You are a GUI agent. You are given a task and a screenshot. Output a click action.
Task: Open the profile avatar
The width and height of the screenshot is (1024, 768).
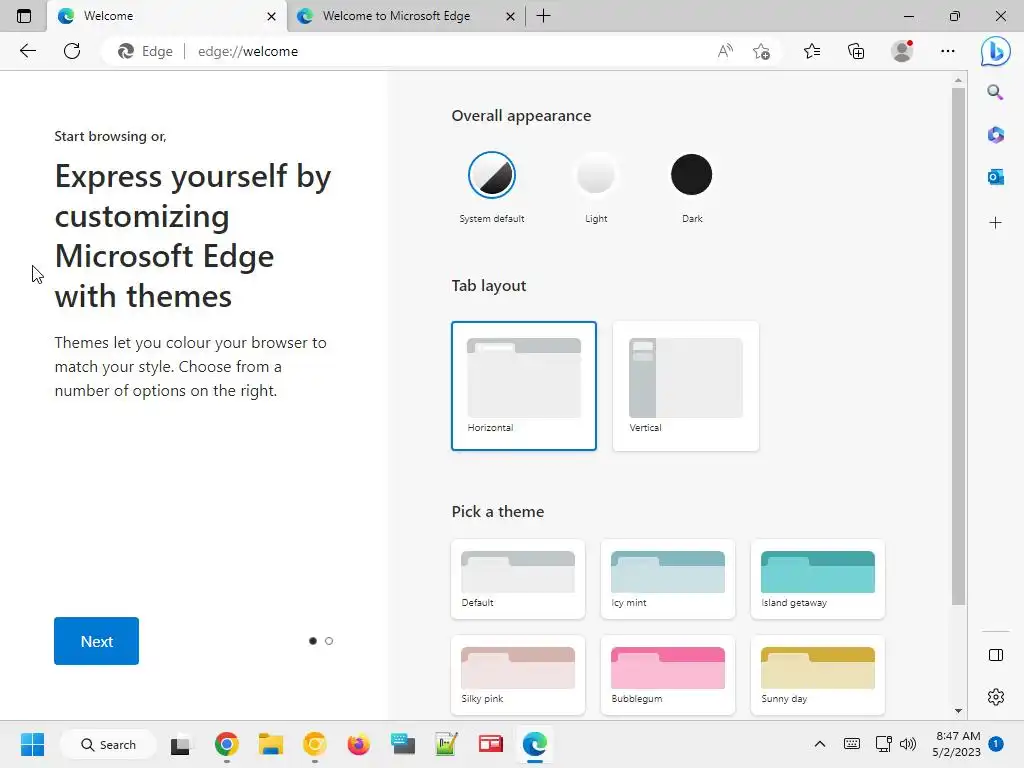tap(902, 51)
